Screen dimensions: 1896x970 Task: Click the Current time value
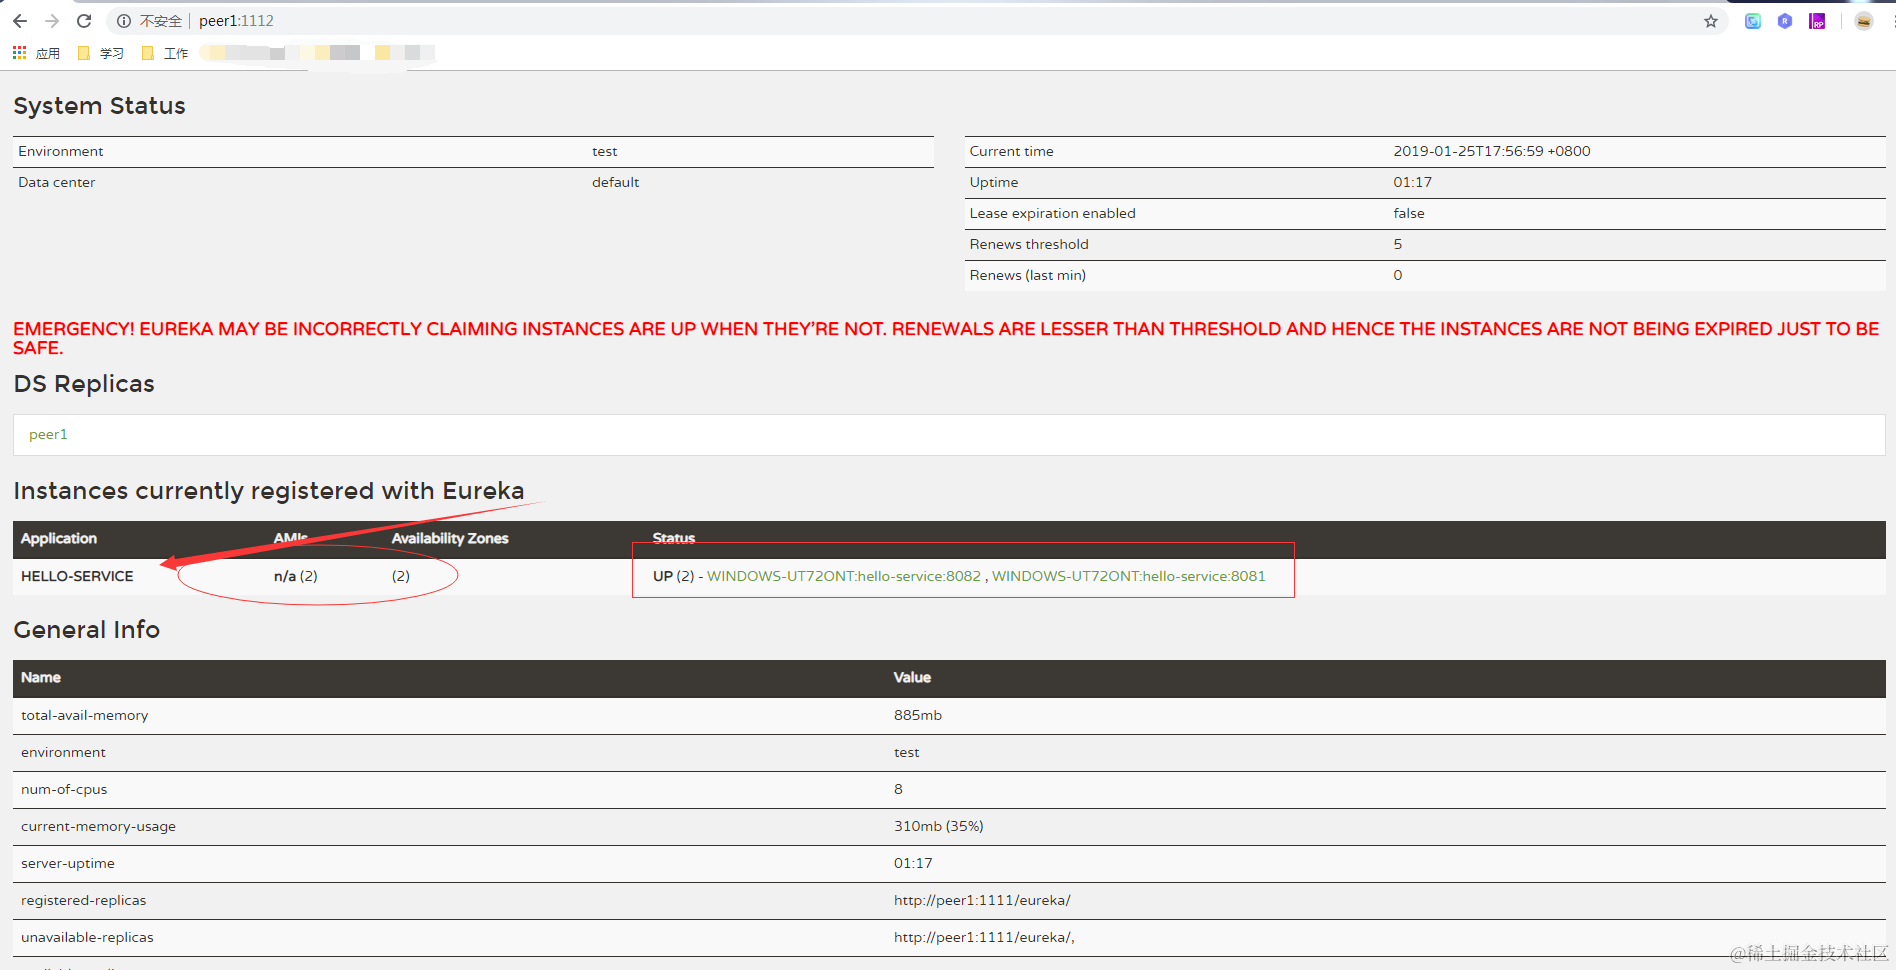(1491, 151)
